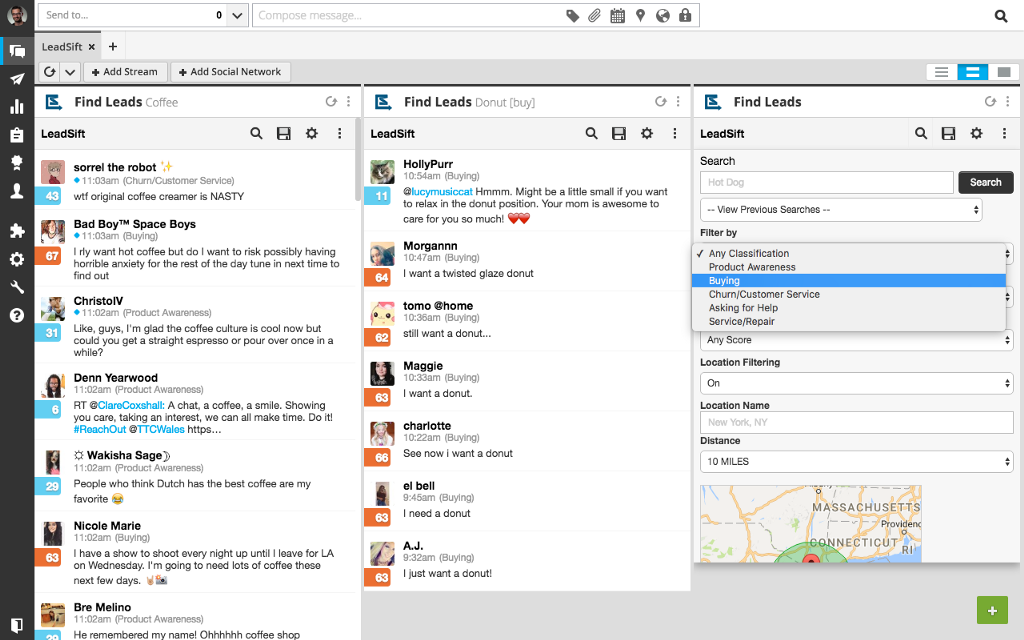Image resolution: width=1024 pixels, height=640 pixels.
Task: Open Assignments clipboard icon in sidebar
Action: point(17,135)
